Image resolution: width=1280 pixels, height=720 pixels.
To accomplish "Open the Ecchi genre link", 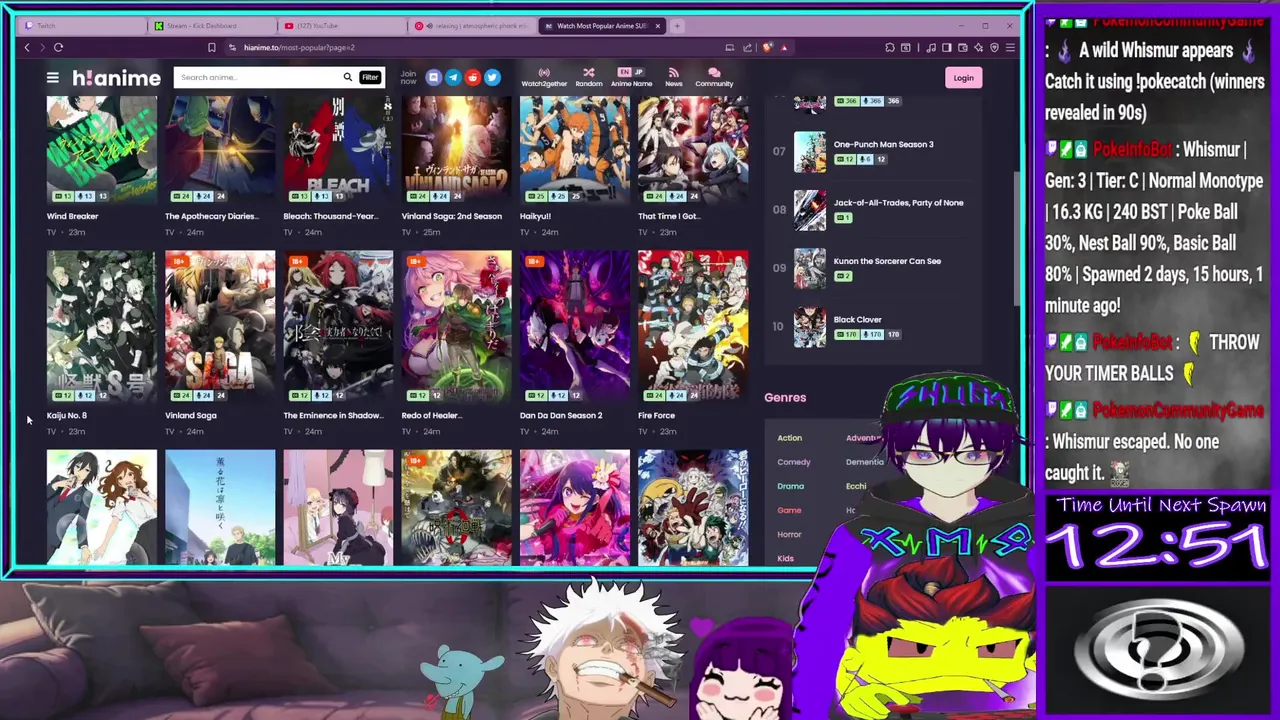I will [856, 486].
